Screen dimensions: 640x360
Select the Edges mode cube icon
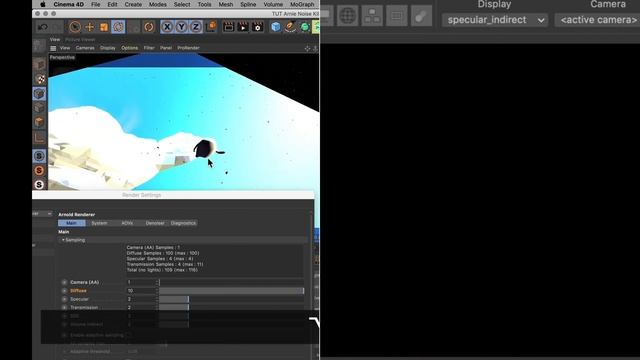(x=40, y=108)
